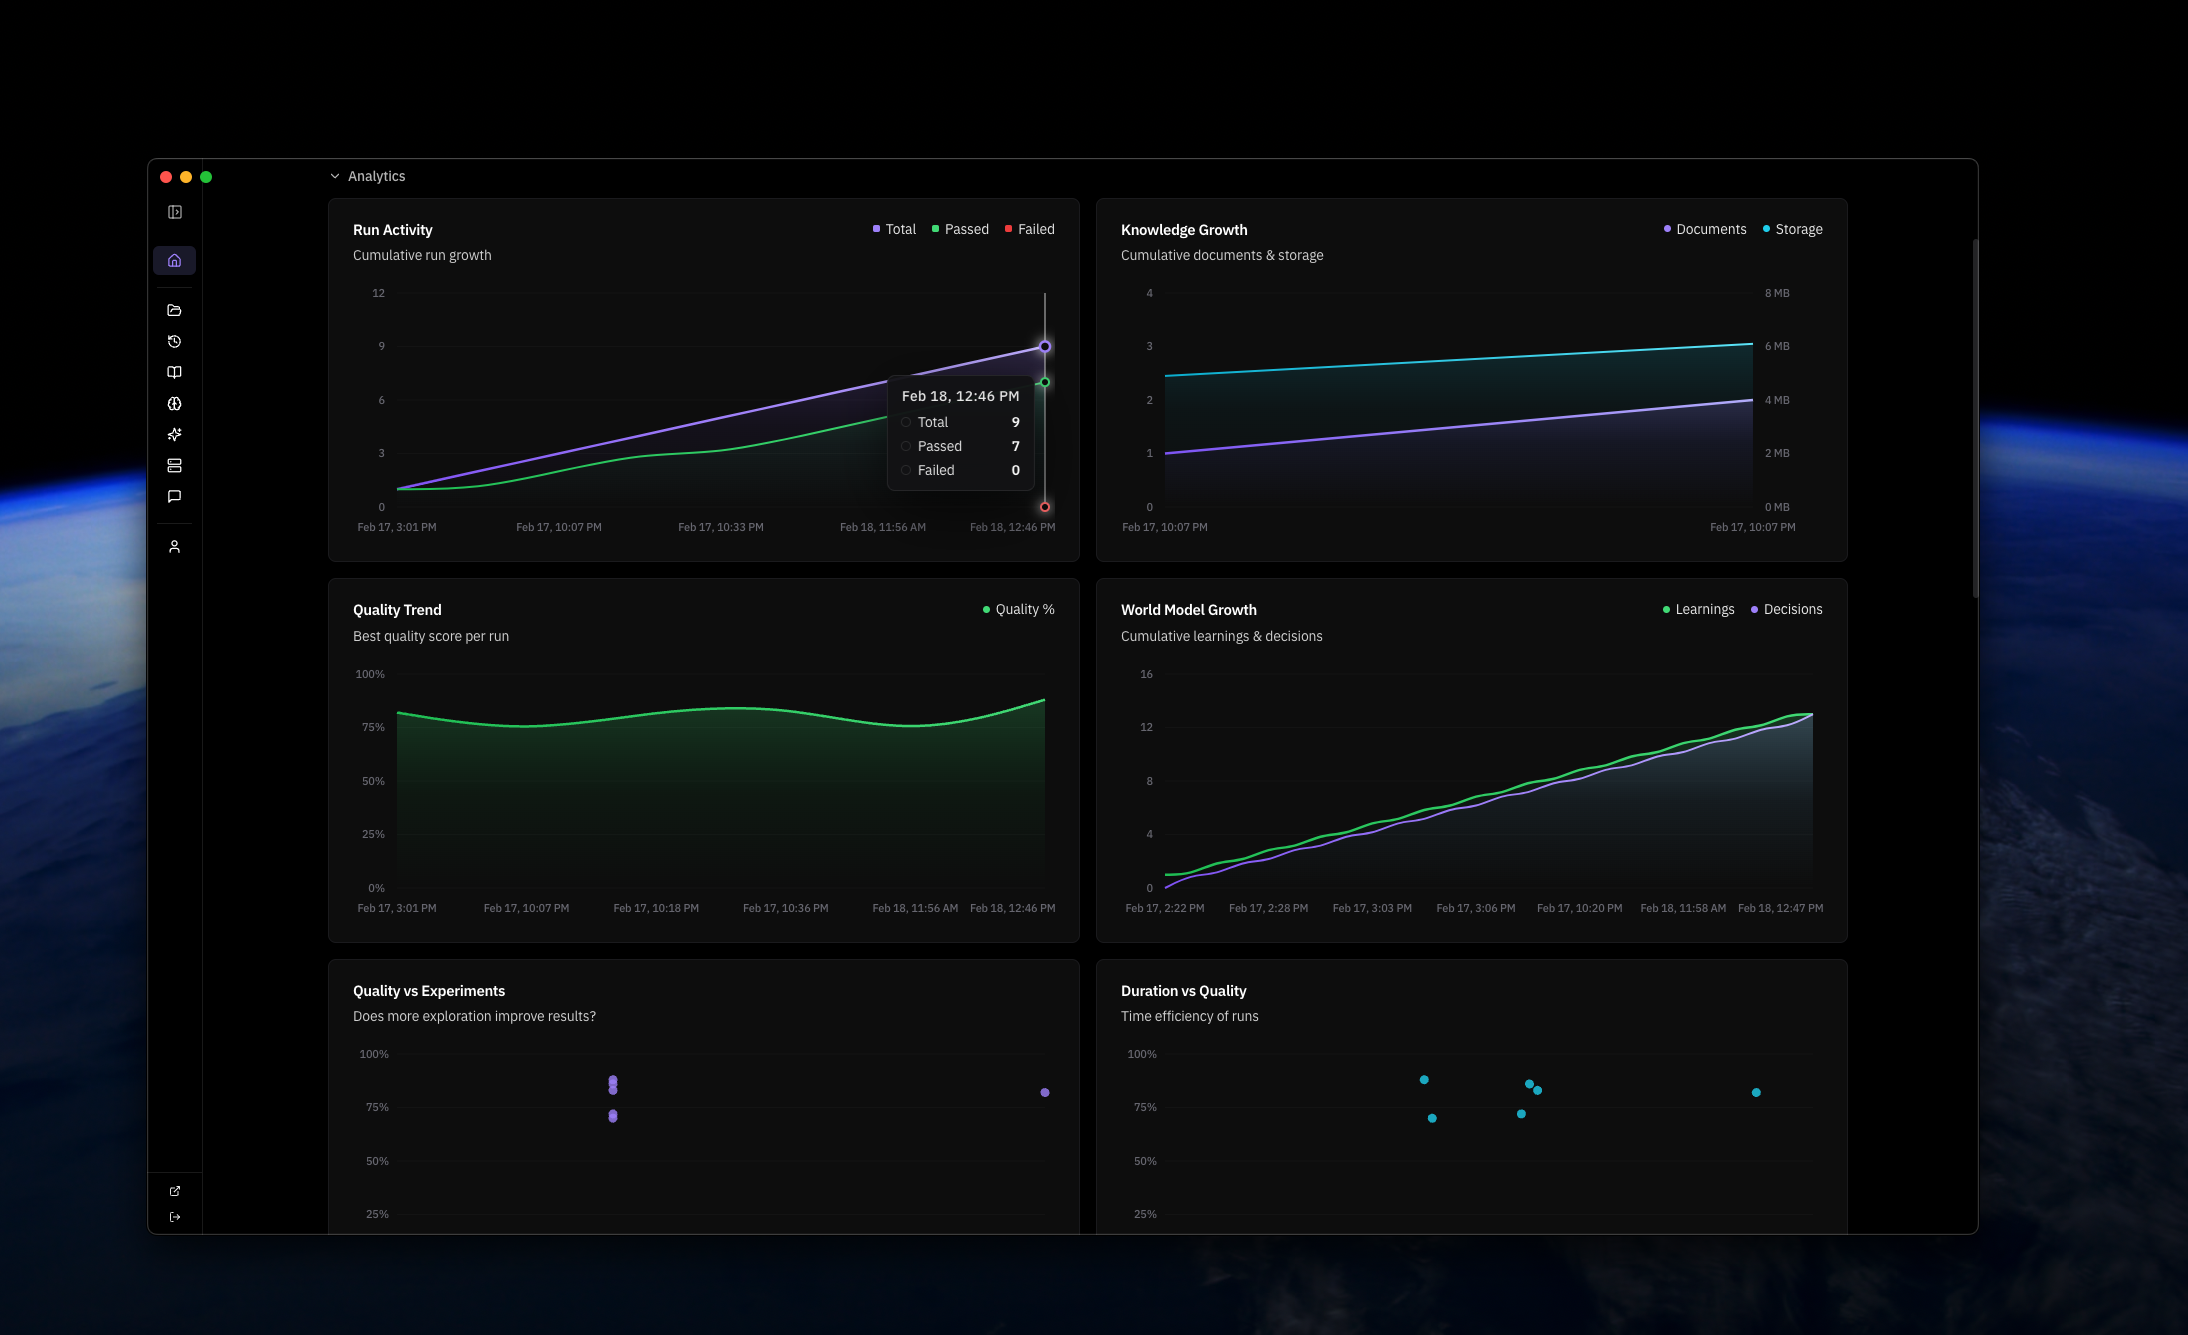Expand the sidebar panel toggle icon
2188x1335 pixels.
[175, 212]
